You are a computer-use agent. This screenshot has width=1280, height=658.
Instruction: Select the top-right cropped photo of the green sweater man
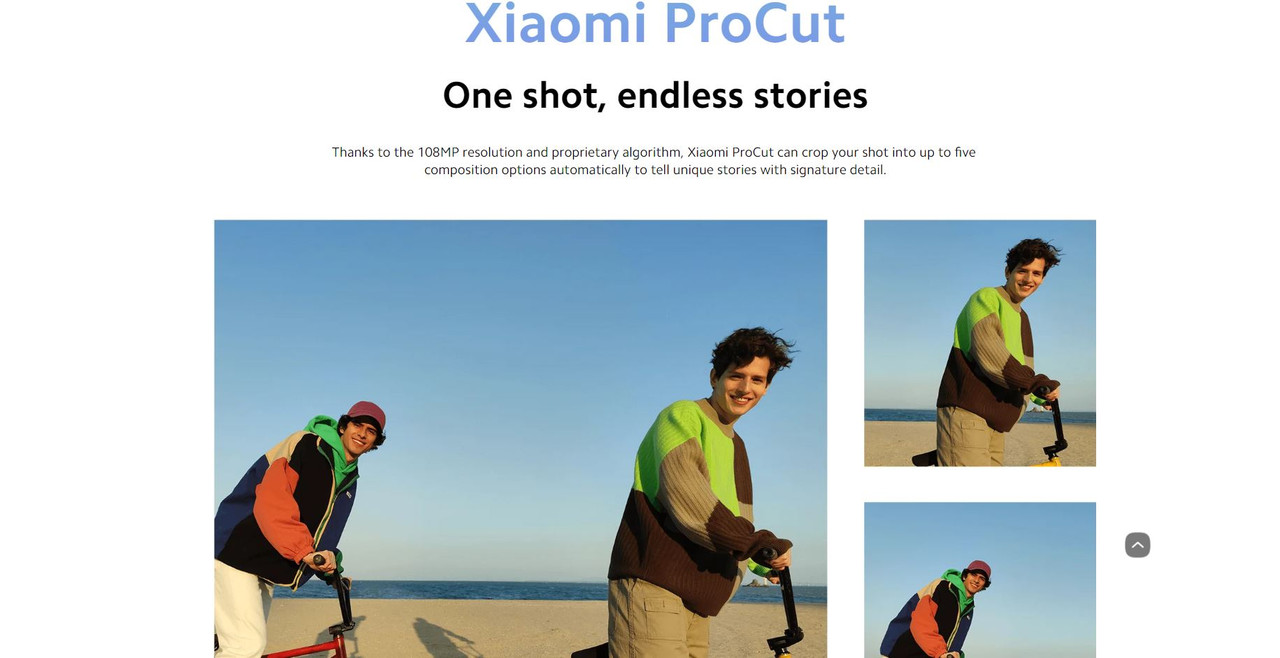[x=980, y=343]
